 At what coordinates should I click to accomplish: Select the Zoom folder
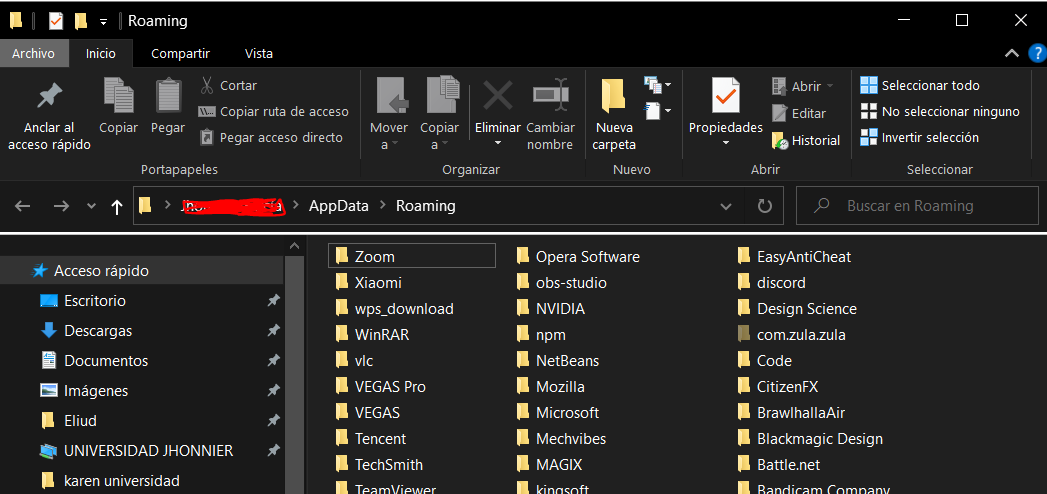412,256
